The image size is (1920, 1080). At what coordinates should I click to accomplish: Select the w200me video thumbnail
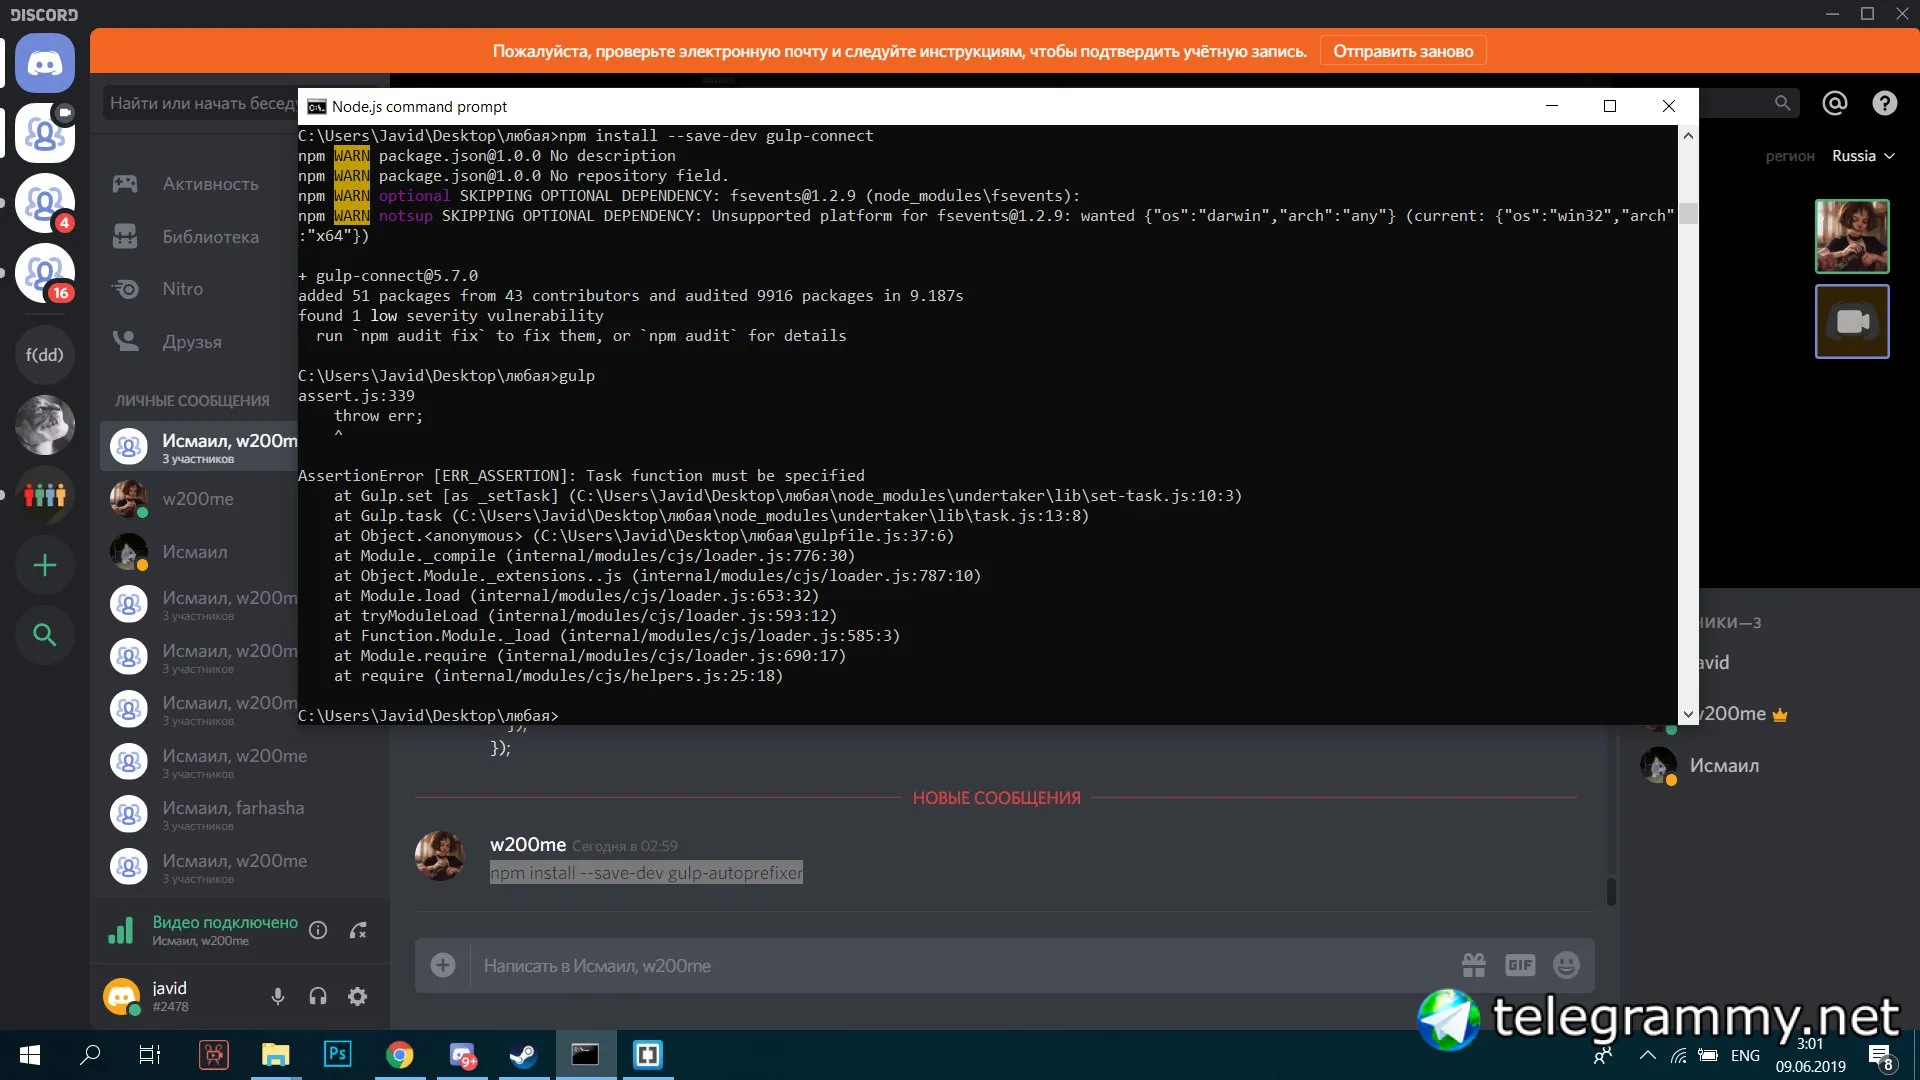click(1852, 236)
